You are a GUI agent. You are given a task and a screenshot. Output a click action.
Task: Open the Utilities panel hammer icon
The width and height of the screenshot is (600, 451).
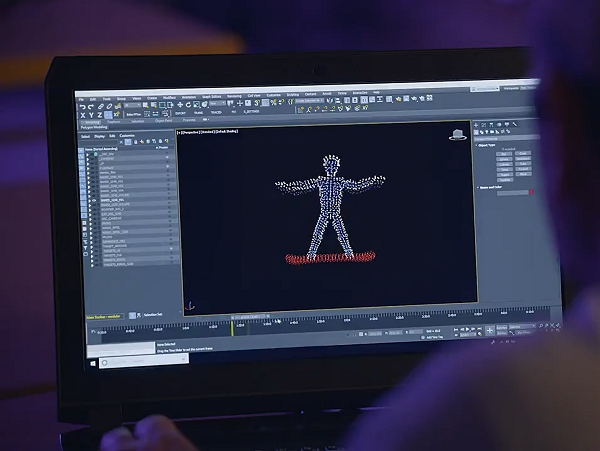tap(515, 125)
